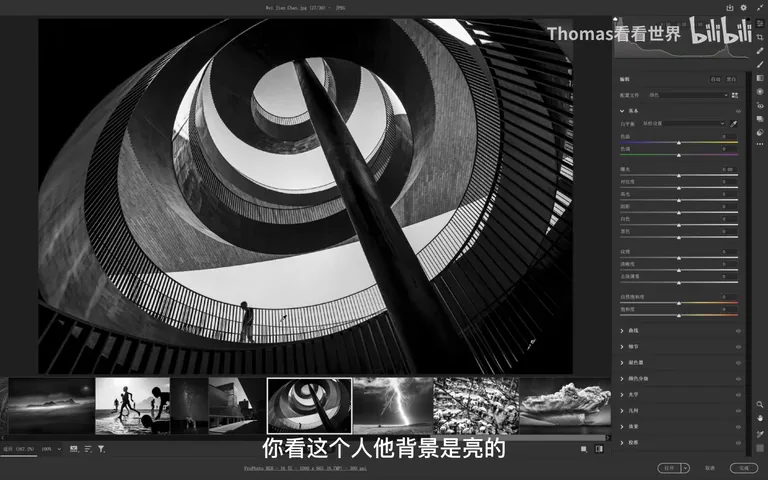Image resolution: width=768 pixels, height=480 pixels.
Task: Open the dropdown arrow beside 打开 button
Action: pos(685,468)
